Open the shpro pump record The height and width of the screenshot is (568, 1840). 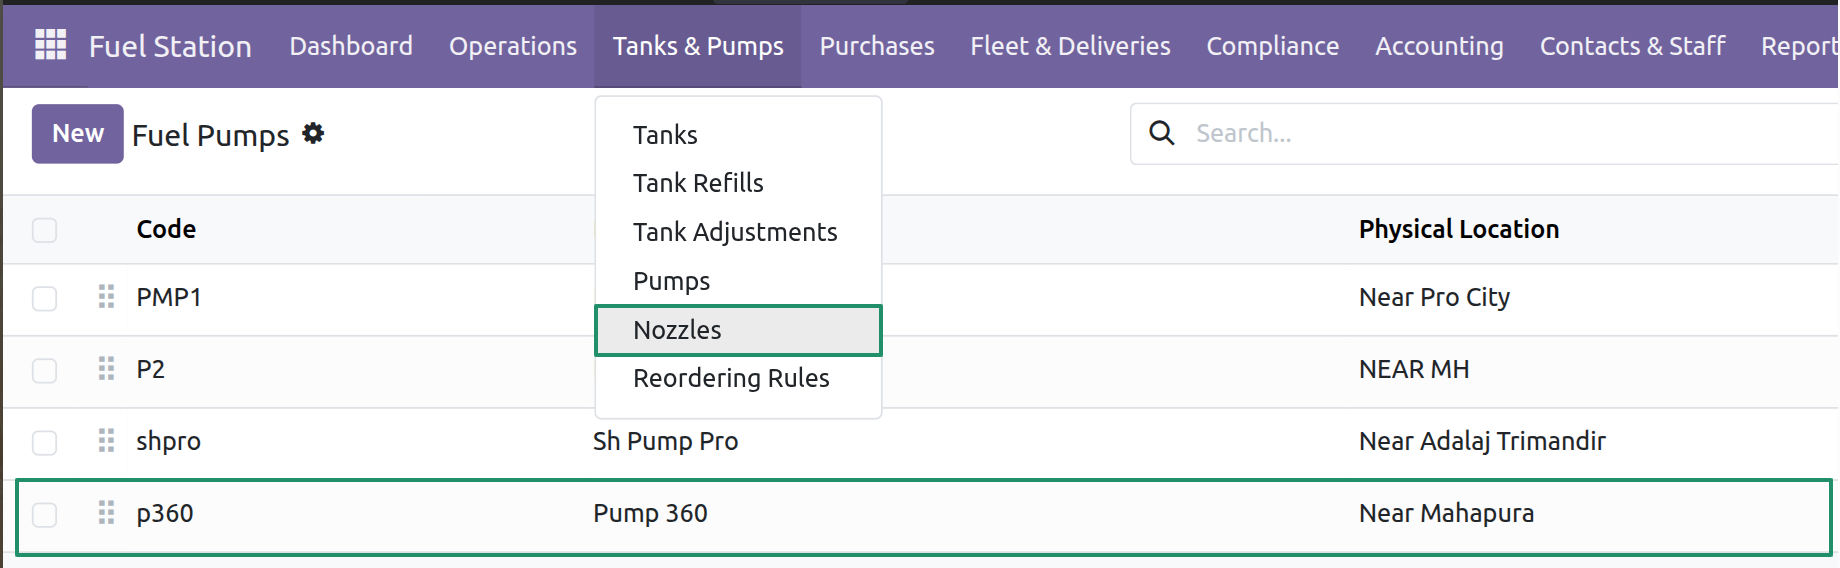[168, 441]
